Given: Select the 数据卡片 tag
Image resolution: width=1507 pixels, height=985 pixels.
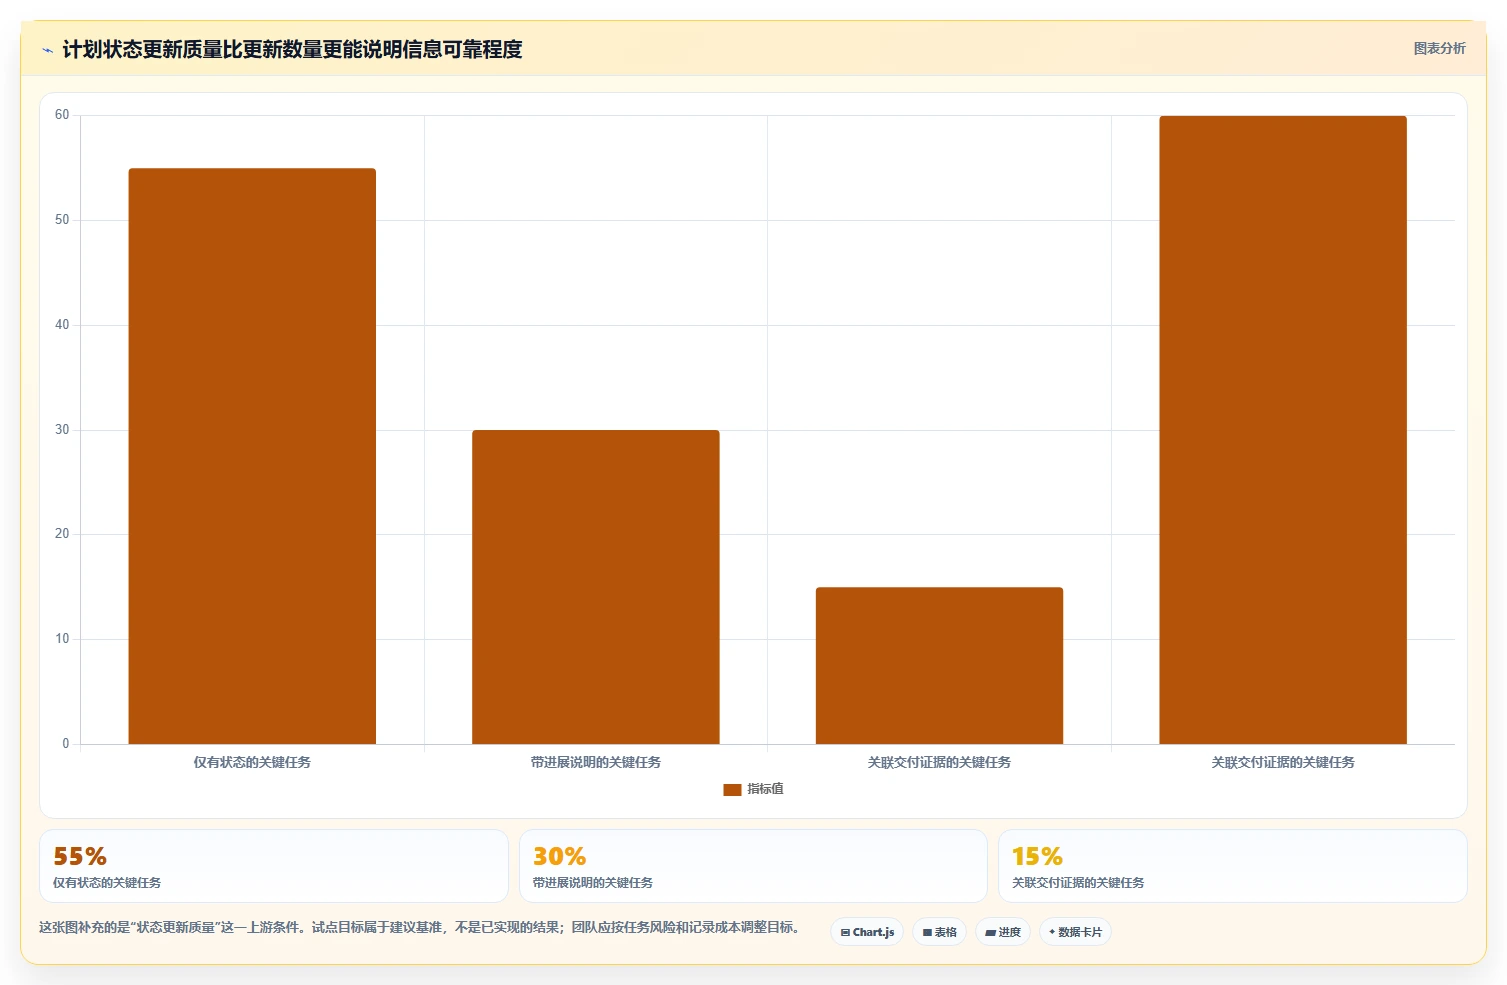Looking at the screenshot, I should (x=1075, y=932).
